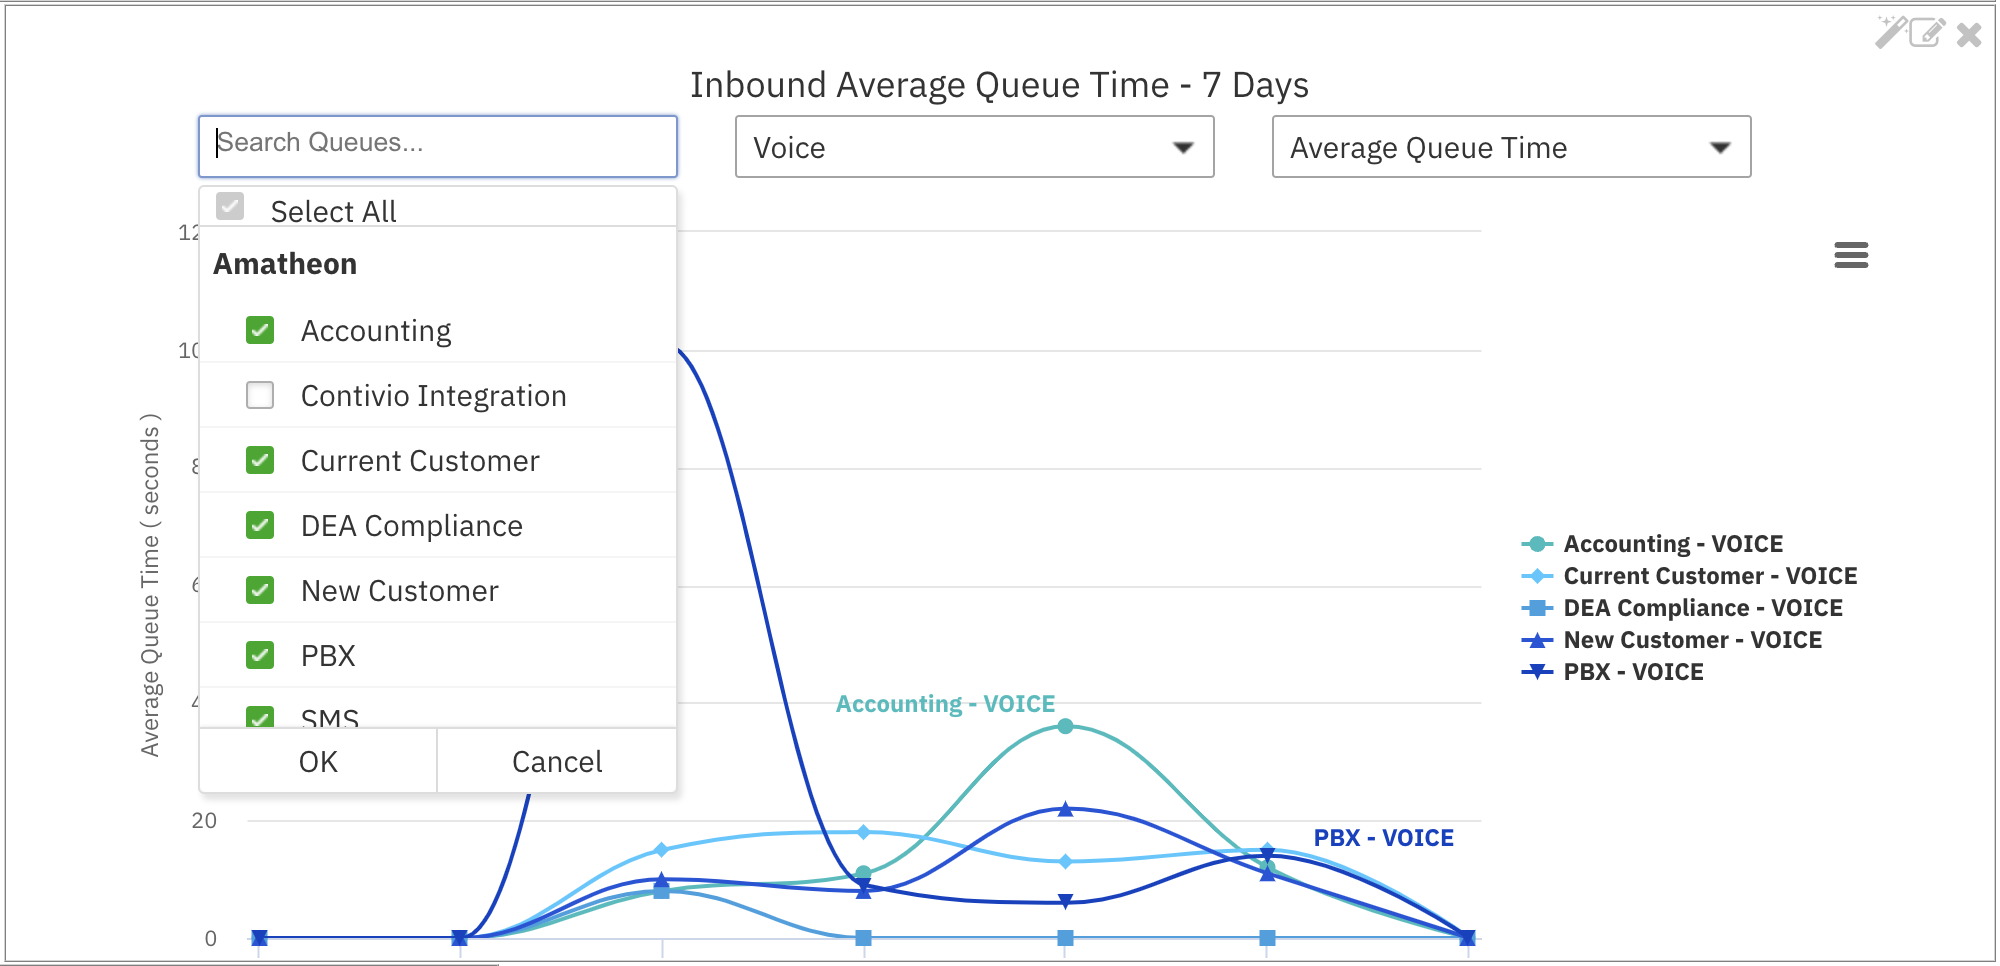Toggle the Select All checkbox
Image resolution: width=2000 pixels, height=966 pixels.
pyautogui.click(x=230, y=207)
